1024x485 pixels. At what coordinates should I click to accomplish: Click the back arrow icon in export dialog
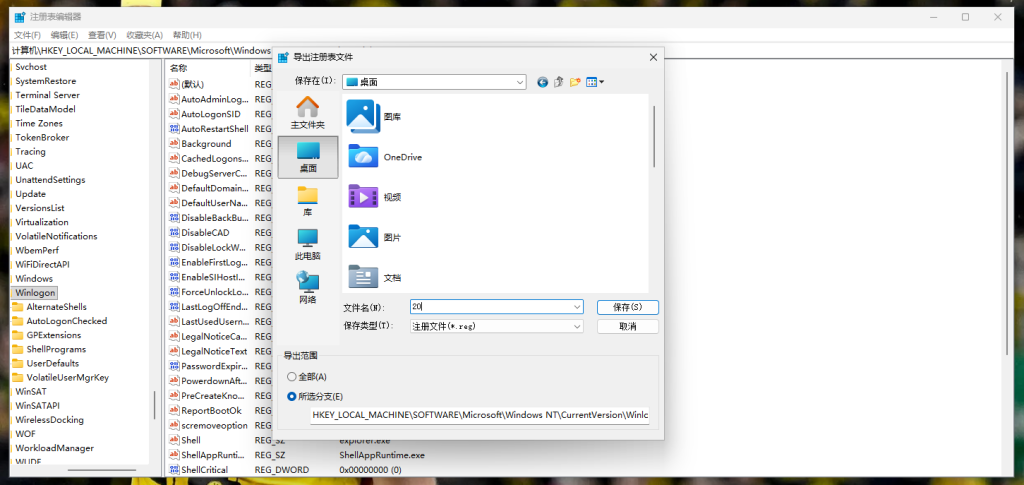(x=542, y=82)
